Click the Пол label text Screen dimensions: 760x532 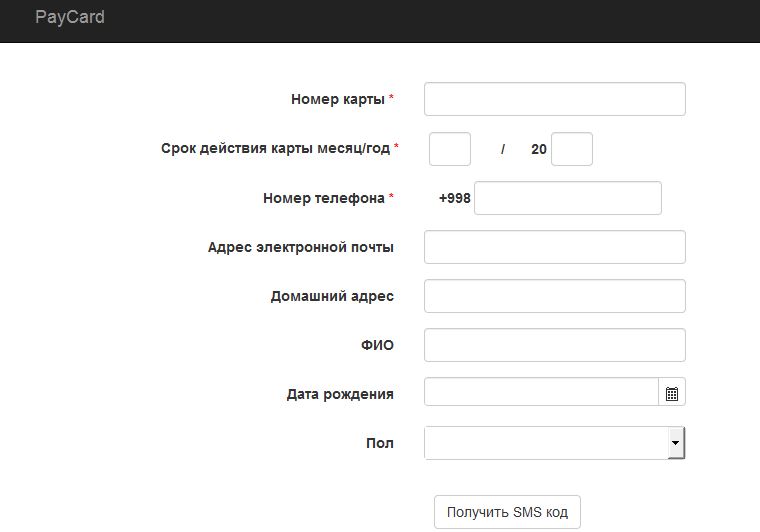point(379,443)
